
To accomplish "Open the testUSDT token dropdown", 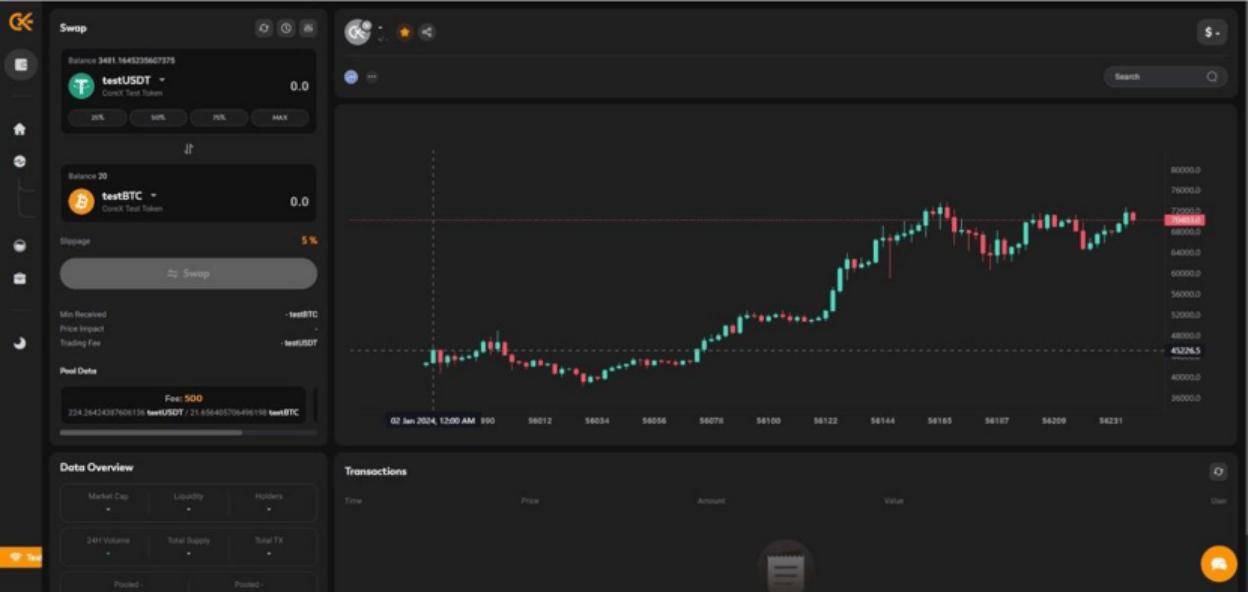I will pyautogui.click(x=162, y=80).
